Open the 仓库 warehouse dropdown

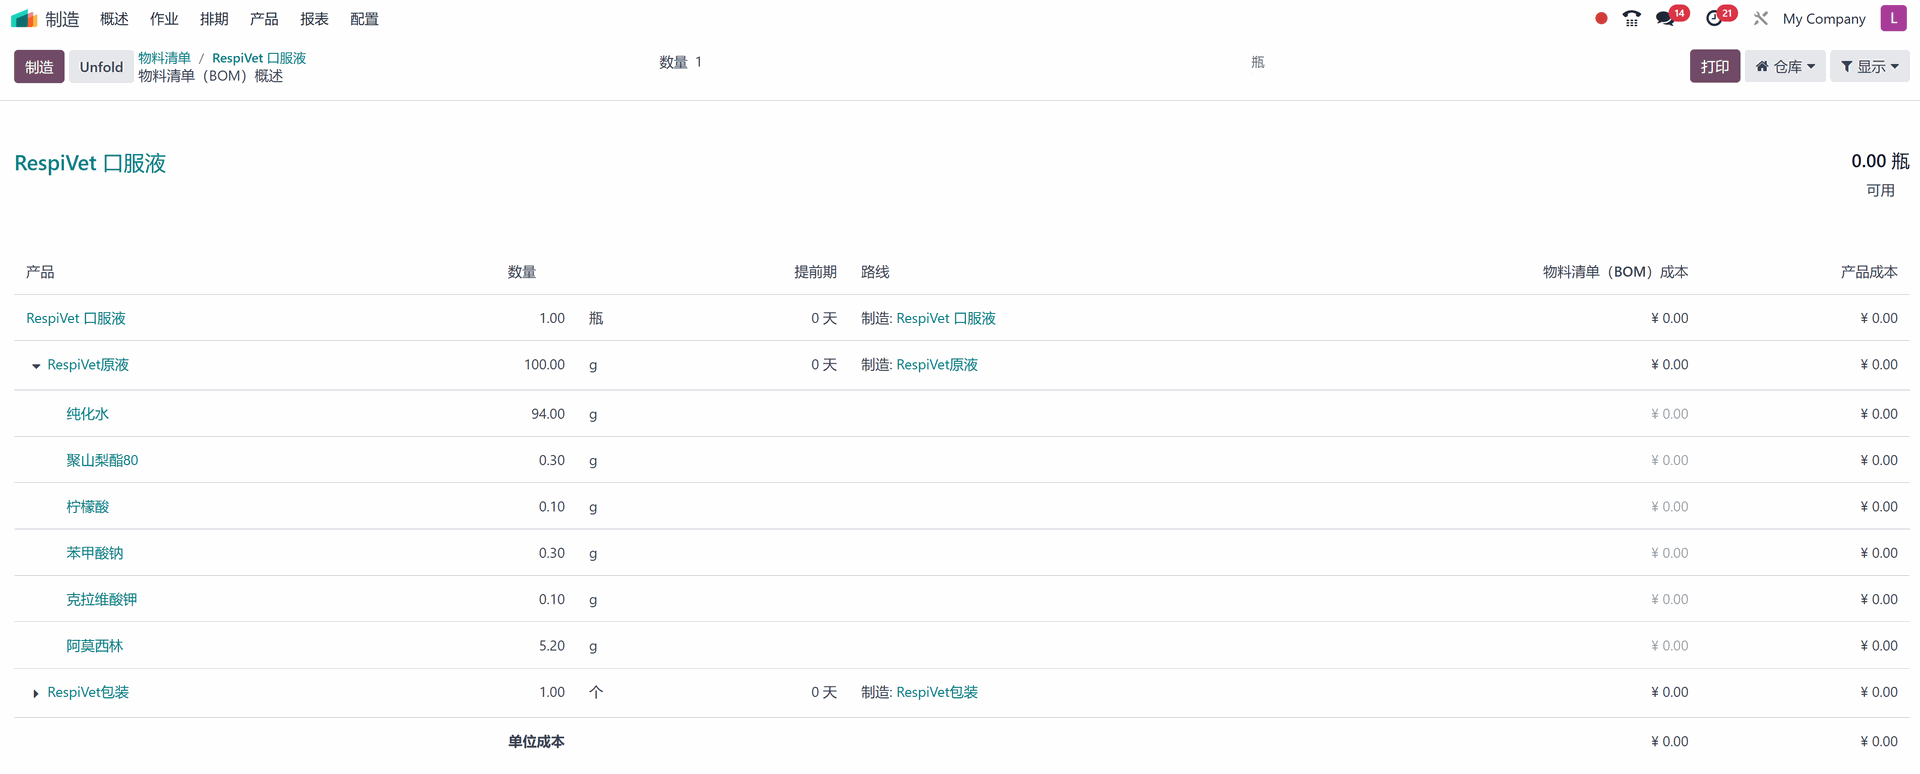pos(1785,66)
